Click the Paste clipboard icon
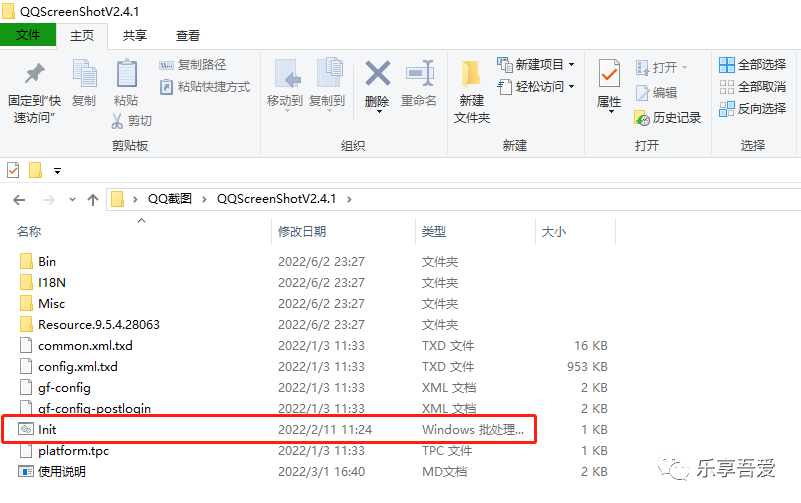The image size is (801, 503). [126, 74]
